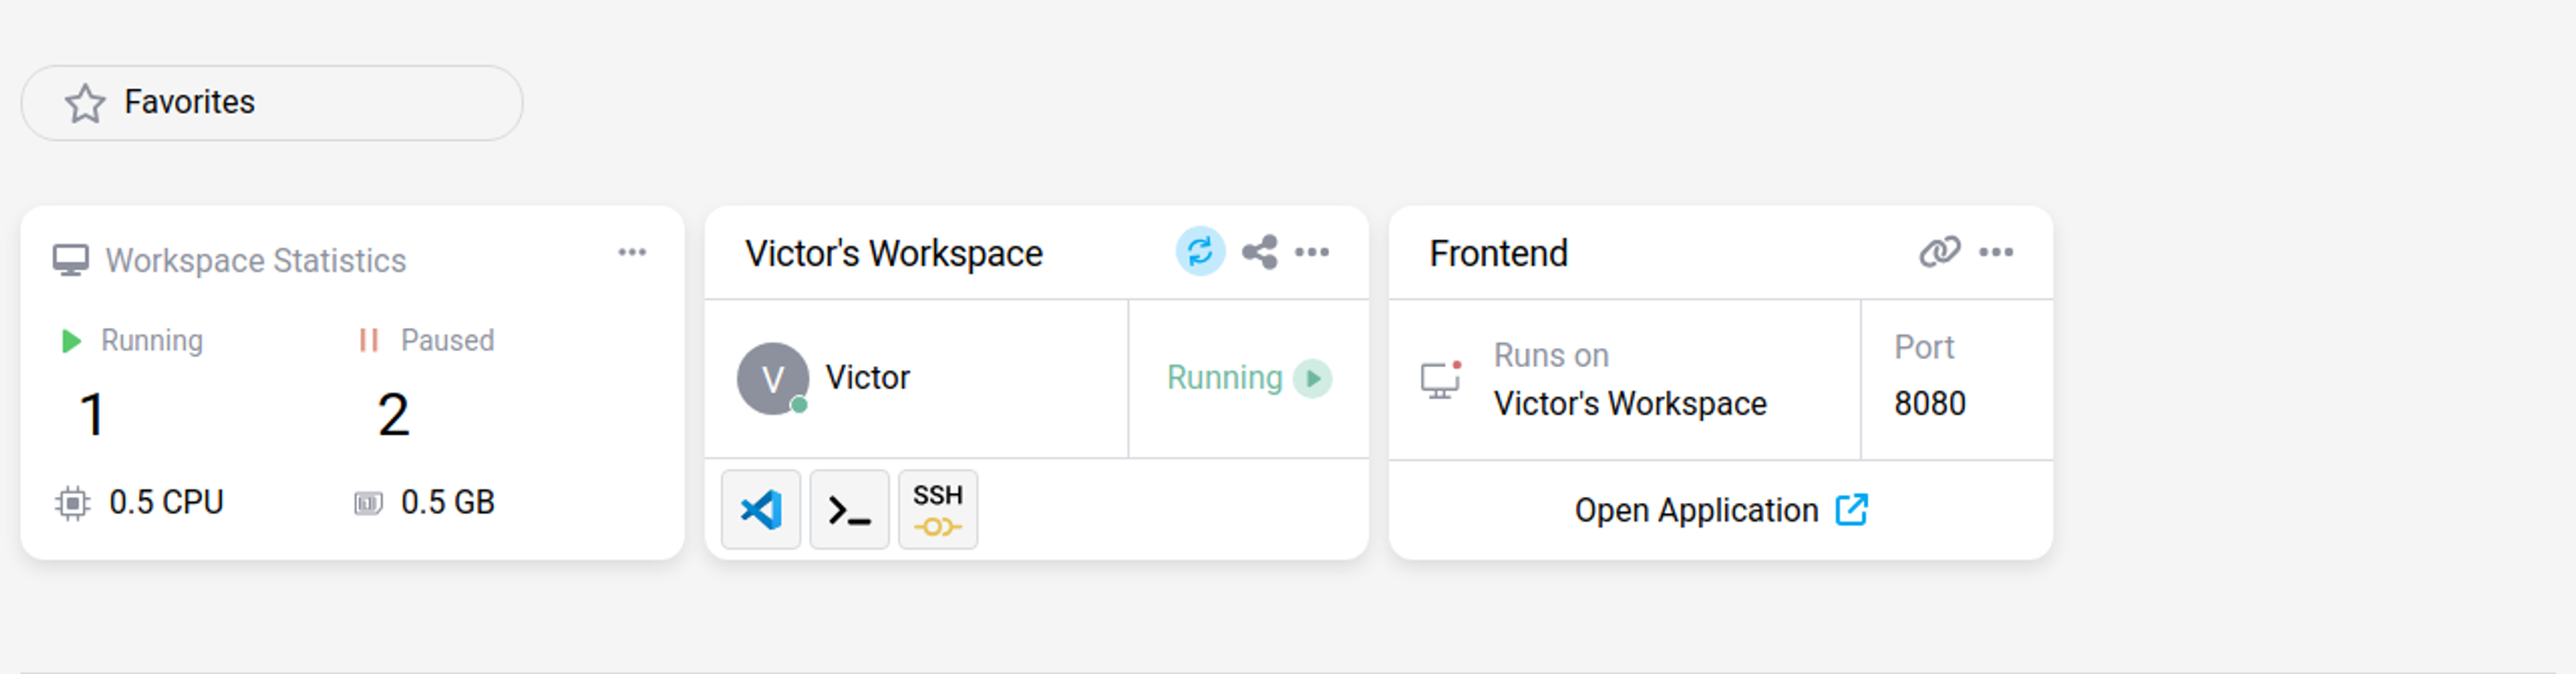
Task: Toggle the Running state play button
Action: [1312, 379]
